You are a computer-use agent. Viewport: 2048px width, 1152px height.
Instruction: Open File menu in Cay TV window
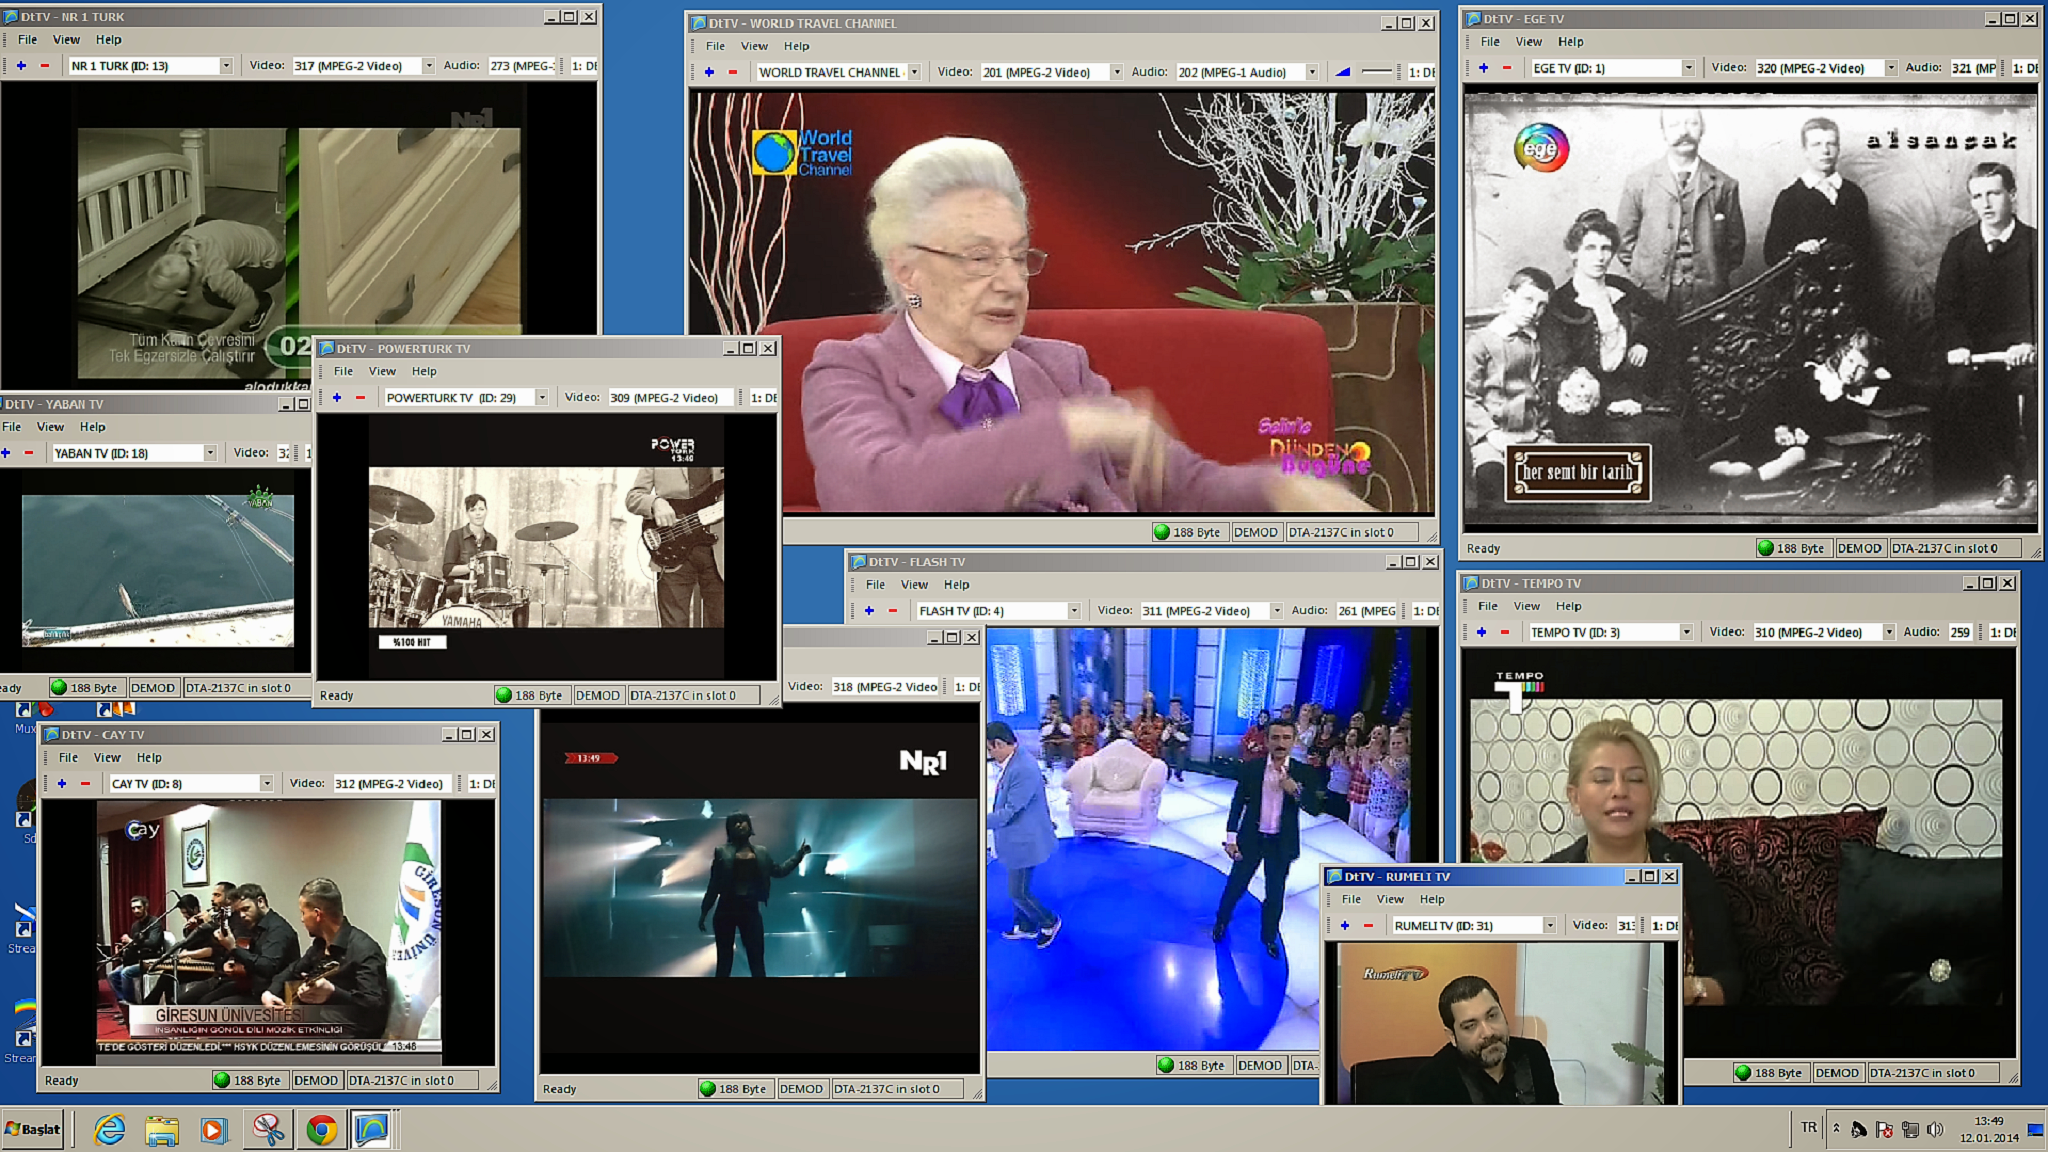click(x=68, y=758)
